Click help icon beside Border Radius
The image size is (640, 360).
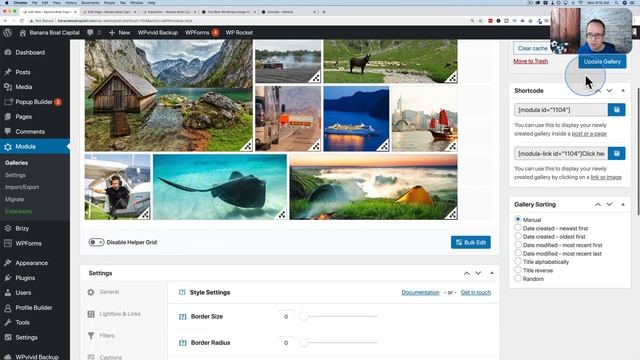click(x=182, y=343)
